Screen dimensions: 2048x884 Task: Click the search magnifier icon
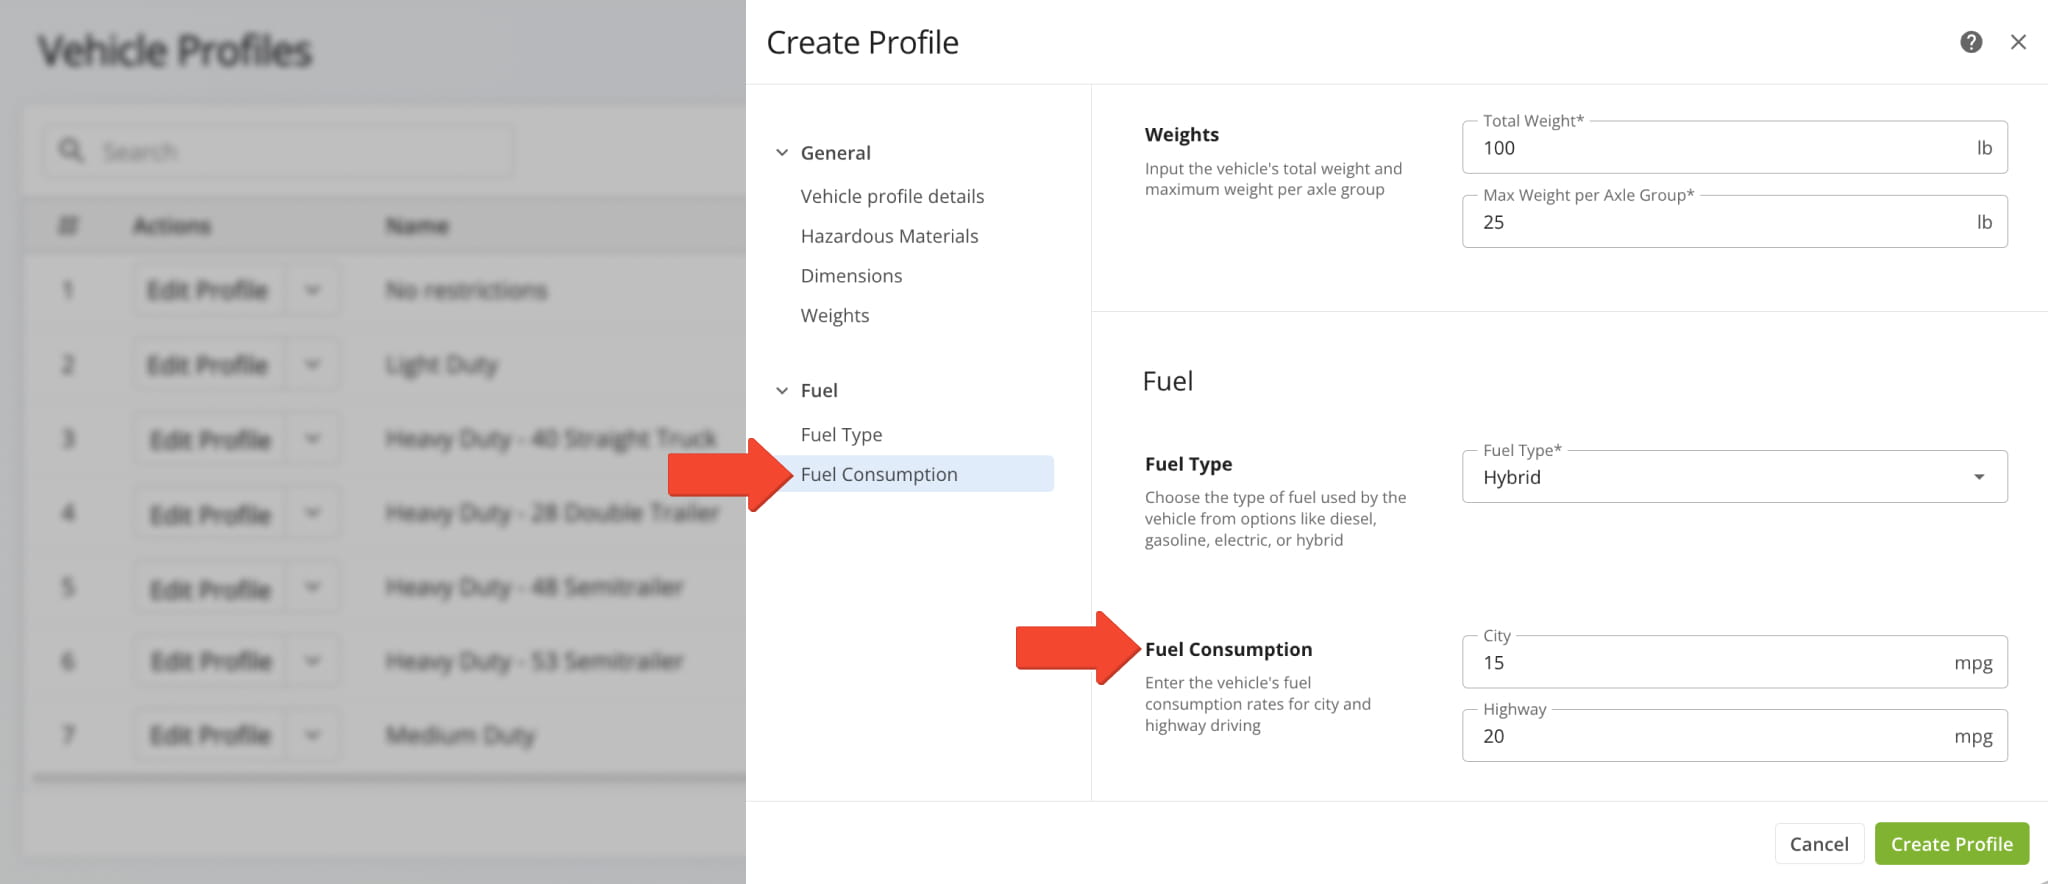pos(70,151)
